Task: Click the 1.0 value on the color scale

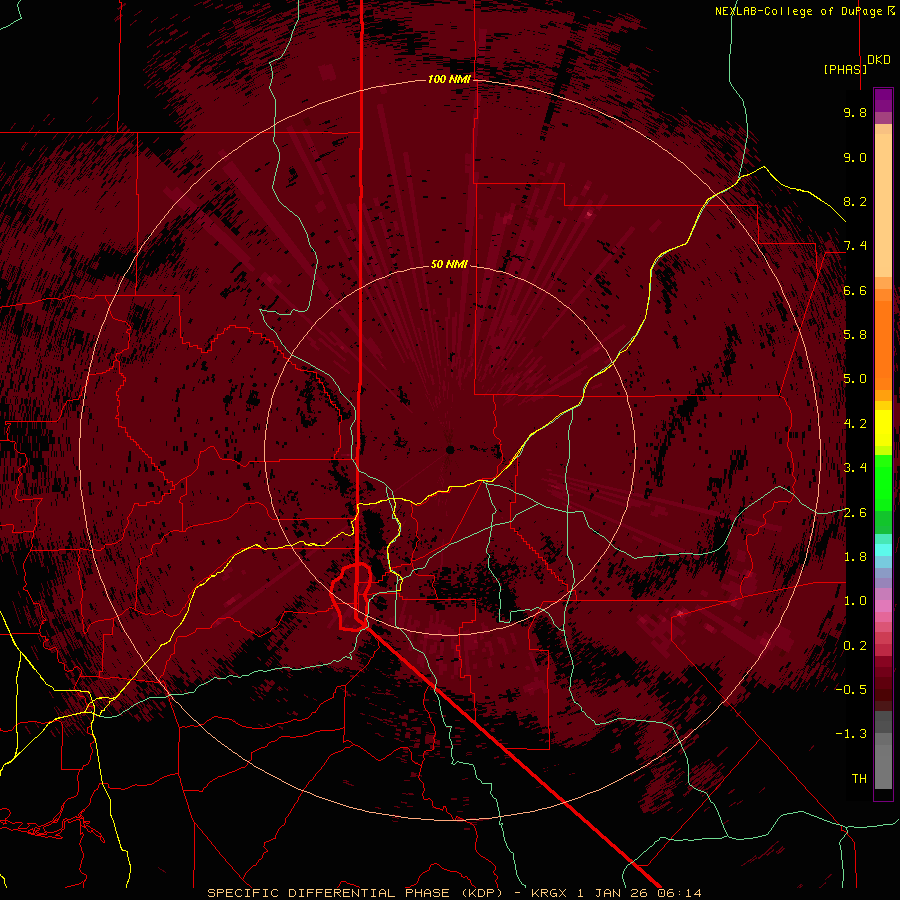Action: tap(855, 601)
